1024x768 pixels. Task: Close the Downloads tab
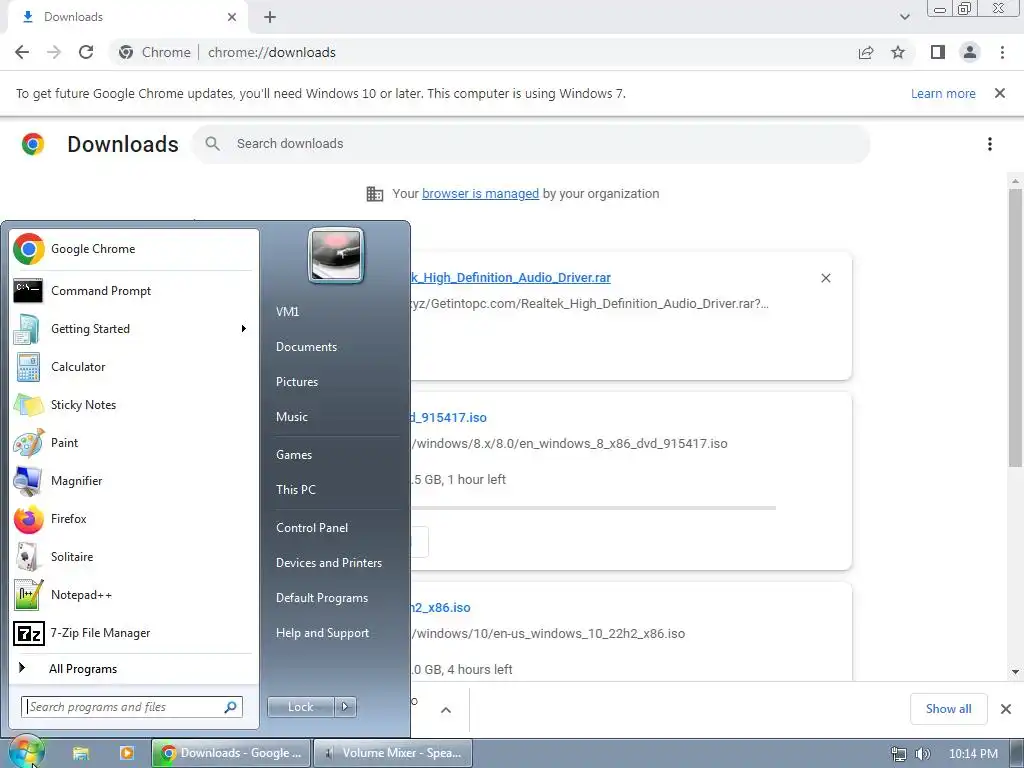pos(232,17)
